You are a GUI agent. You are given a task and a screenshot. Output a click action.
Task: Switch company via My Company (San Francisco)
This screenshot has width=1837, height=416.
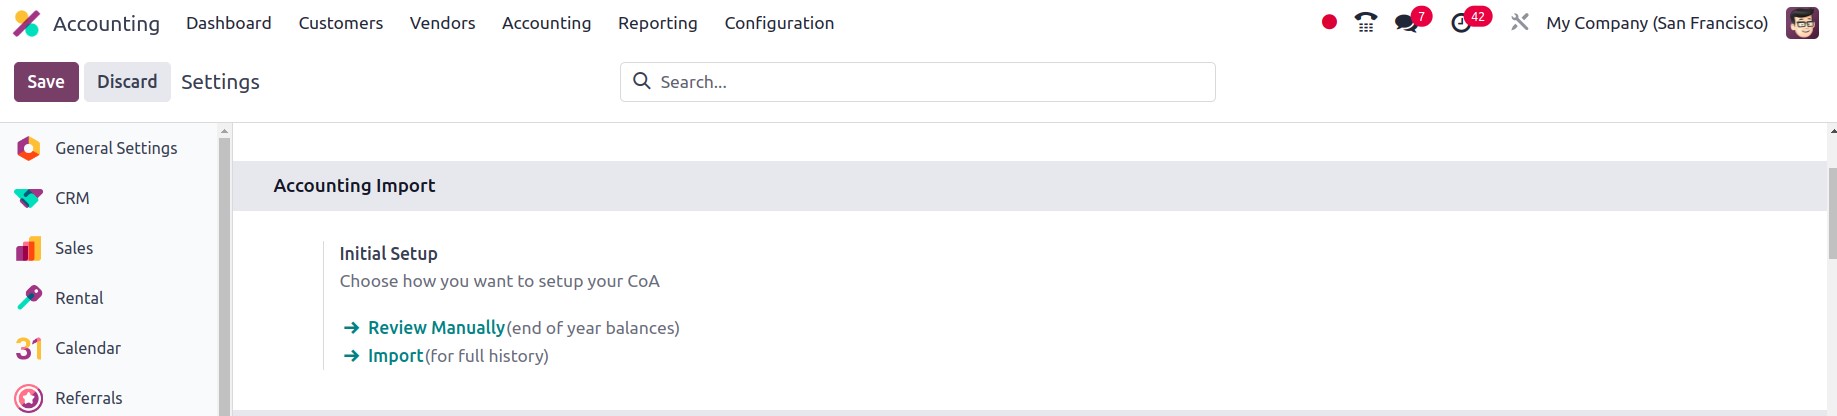point(1657,23)
